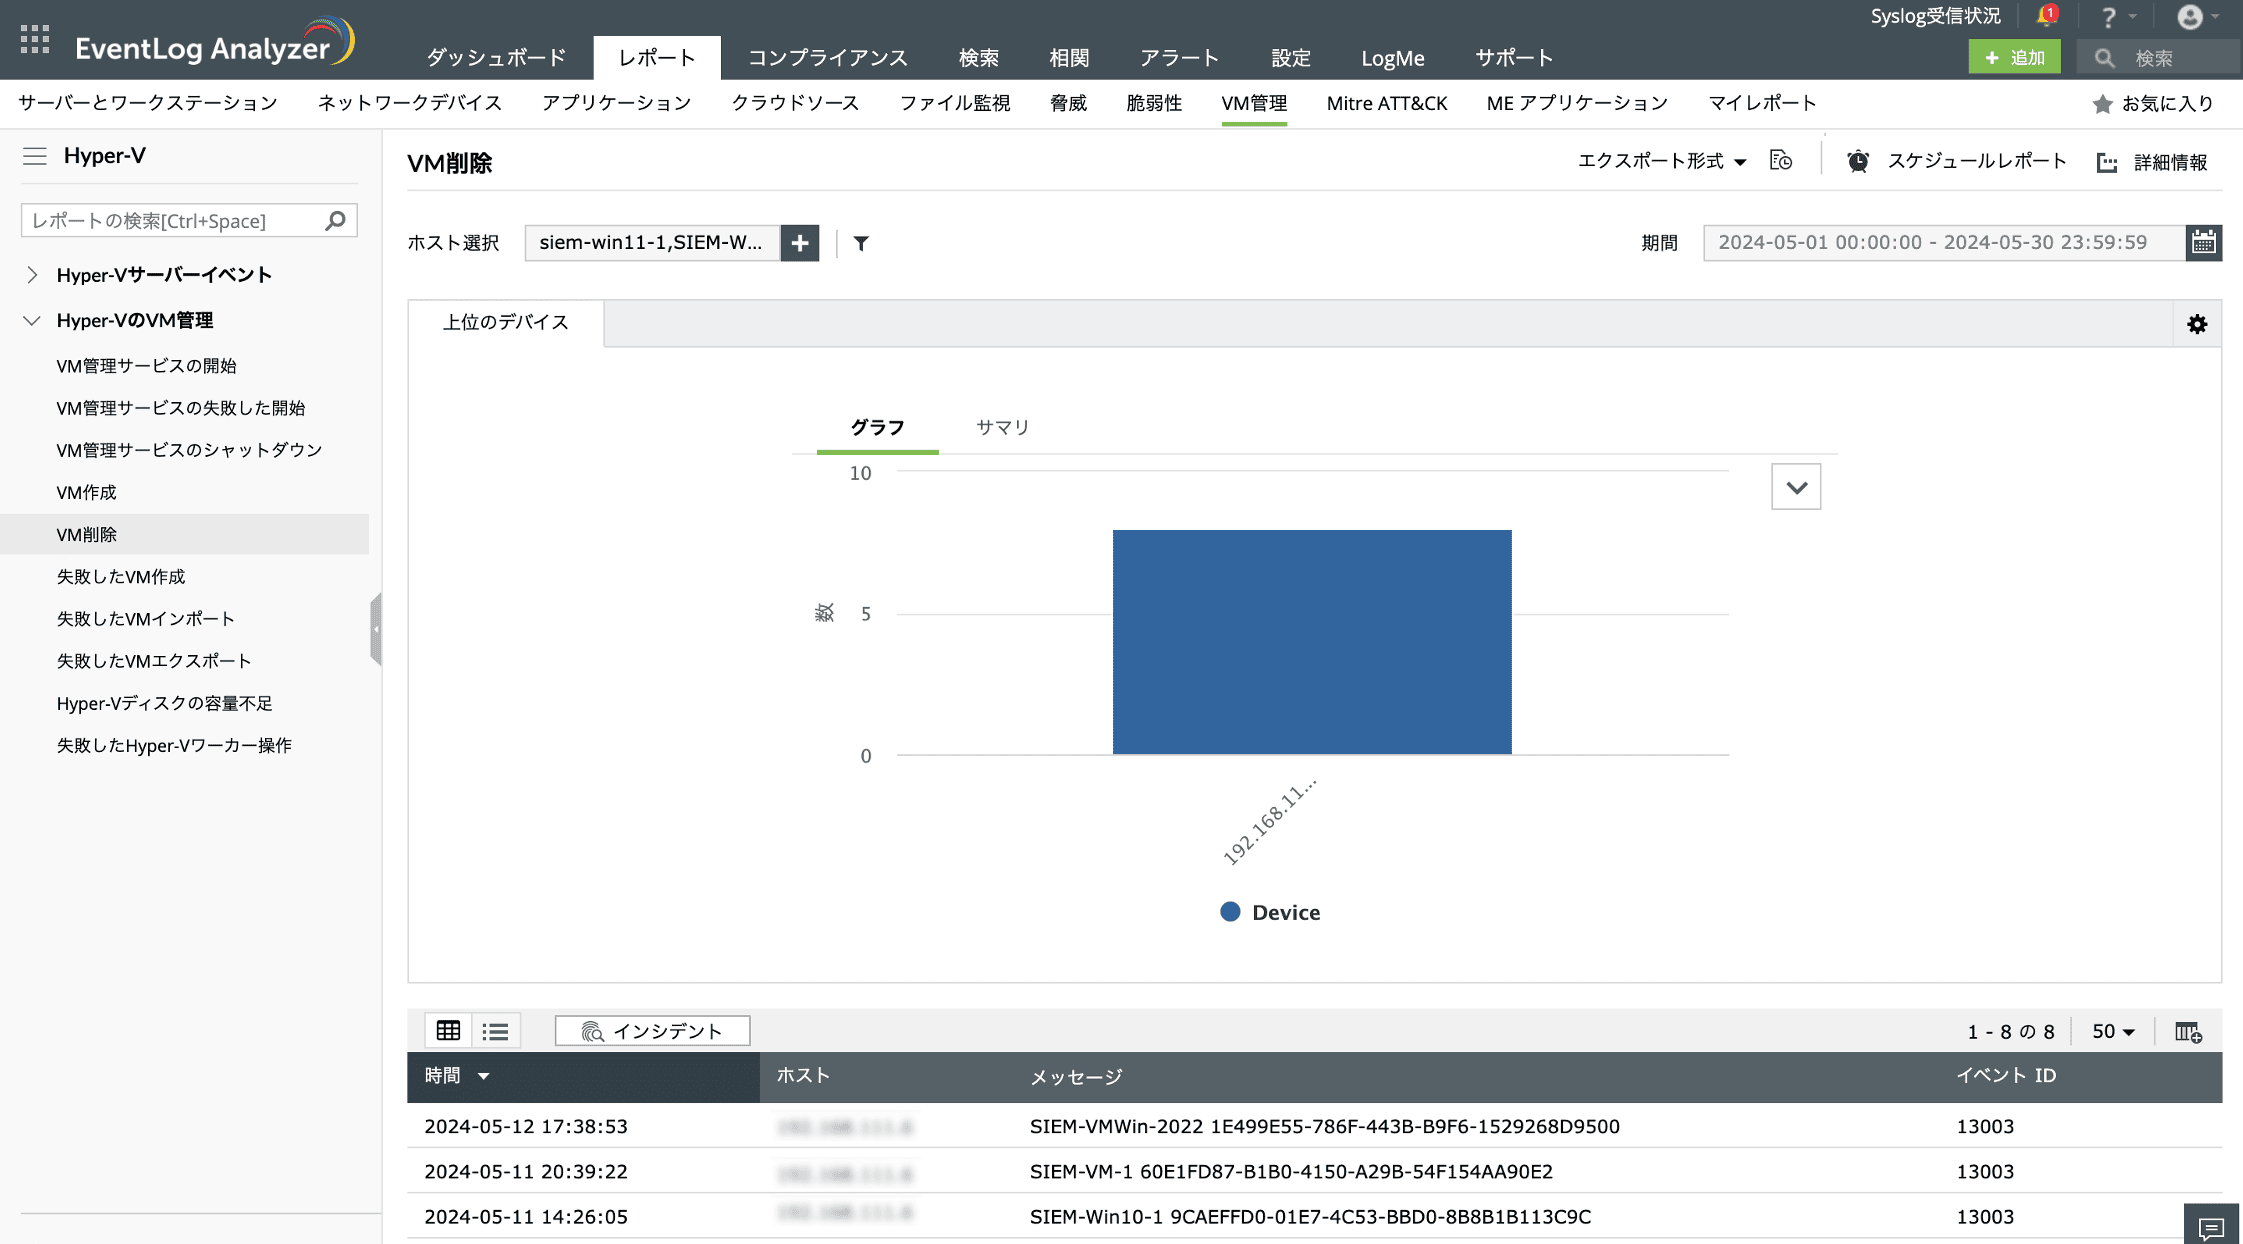Click the blue Device legend swatch
Image resolution: width=2243 pixels, height=1244 pixels.
(1230, 912)
